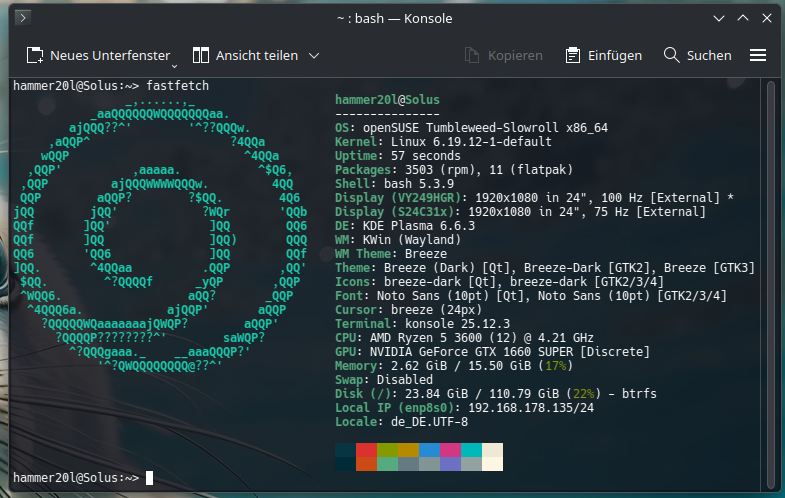Click '192.168.178.135/24' IP address
This screenshot has width=785, height=498.
coord(531,408)
